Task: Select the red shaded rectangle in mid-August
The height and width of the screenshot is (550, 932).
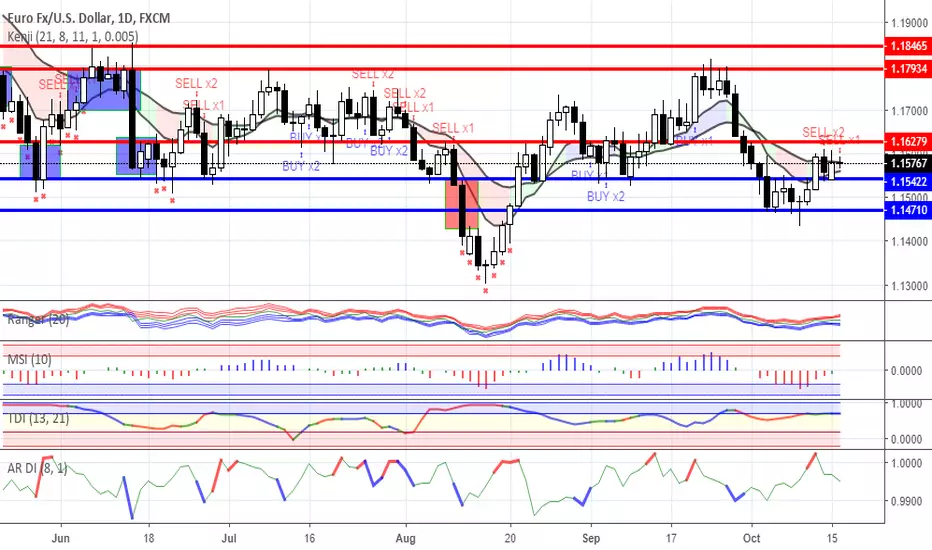Action: pos(461,204)
